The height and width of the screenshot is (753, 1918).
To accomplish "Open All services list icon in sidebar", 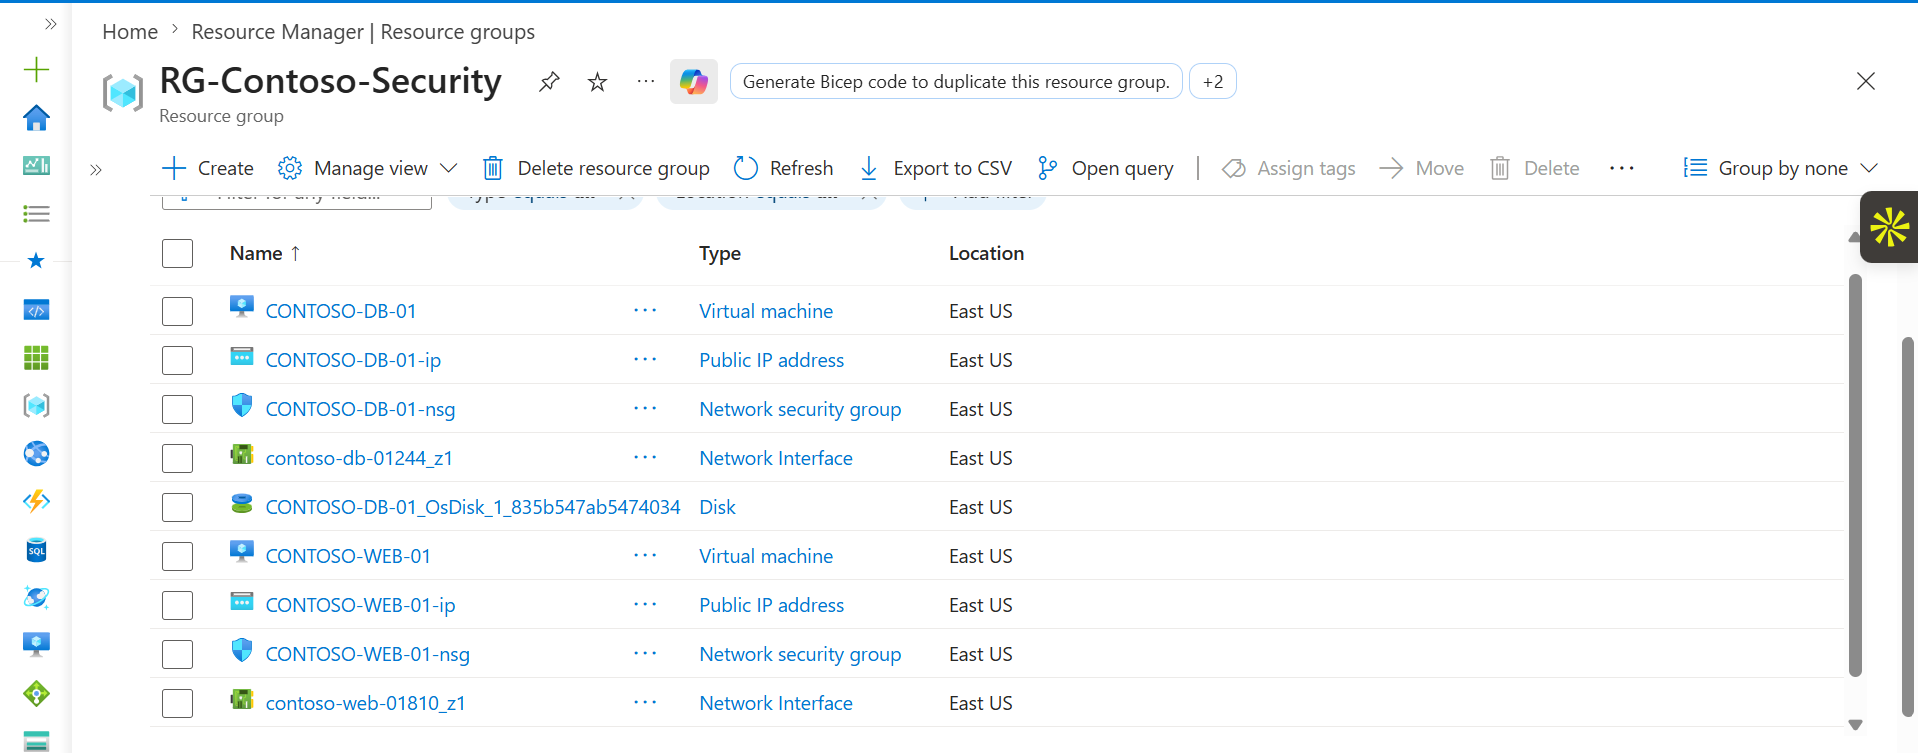I will [36, 213].
